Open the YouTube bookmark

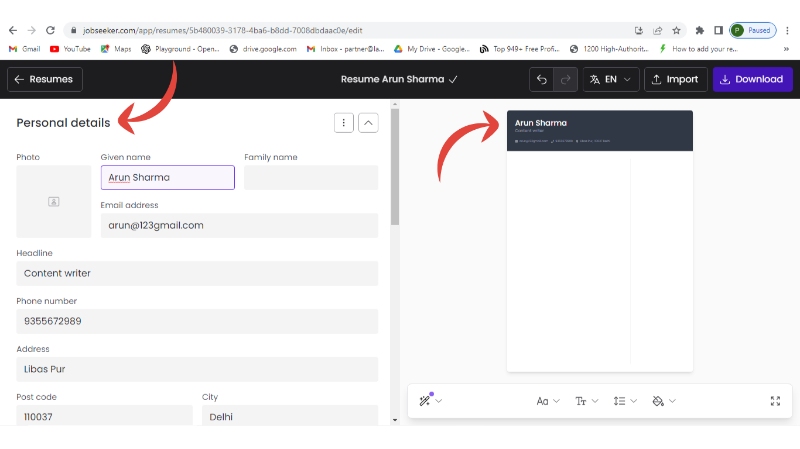(x=70, y=48)
